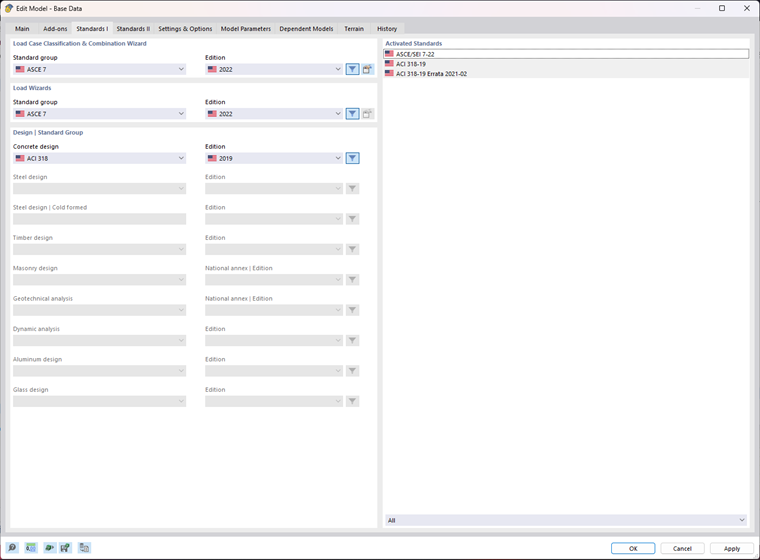Image resolution: width=760 pixels, height=560 pixels.
Task: Open the History tab
Action: [x=387, y=29]
